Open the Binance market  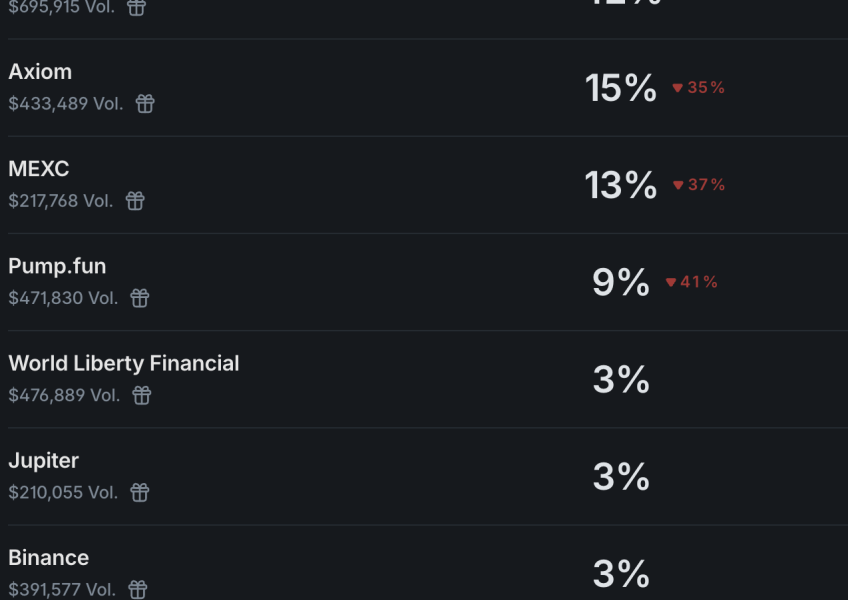(49, 557)
